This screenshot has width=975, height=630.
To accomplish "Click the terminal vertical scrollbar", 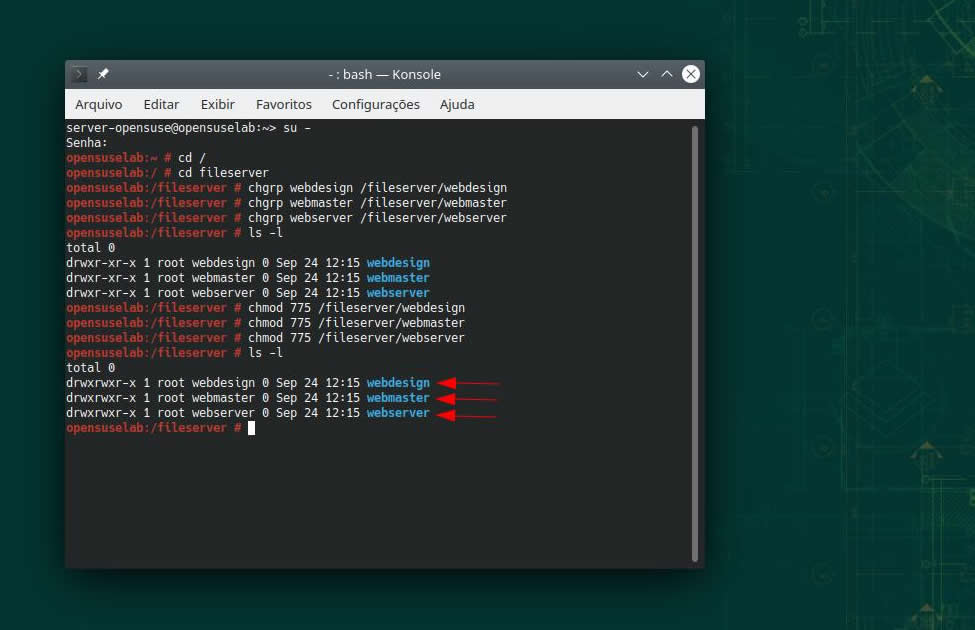I will 695,340.
